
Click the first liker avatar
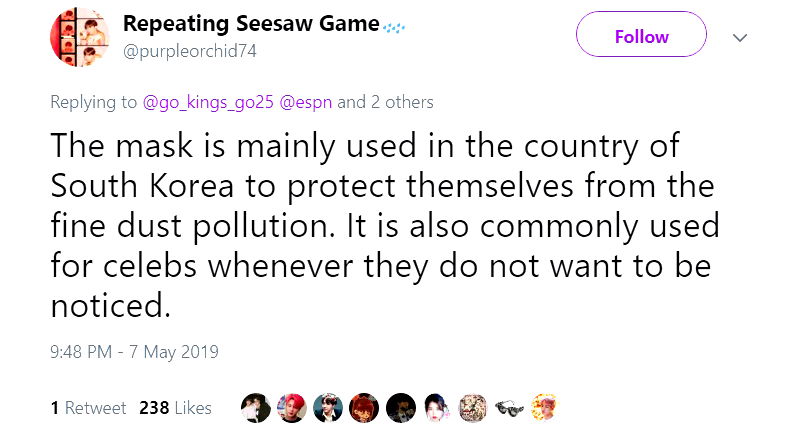tap(256, 407)
